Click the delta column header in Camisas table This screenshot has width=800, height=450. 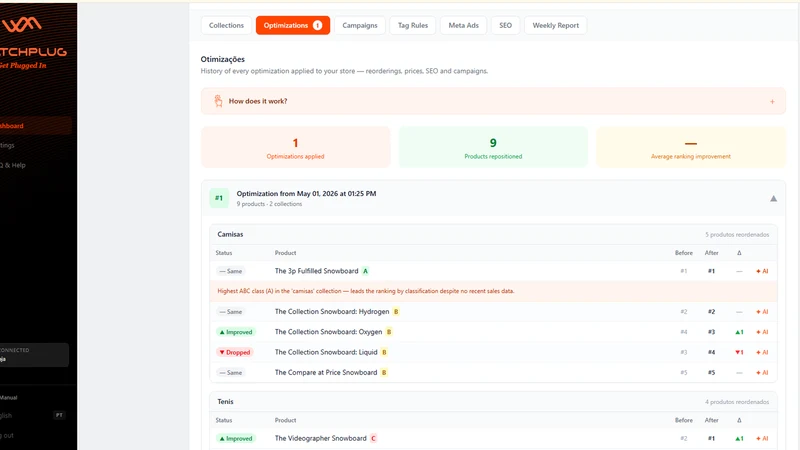739,253
